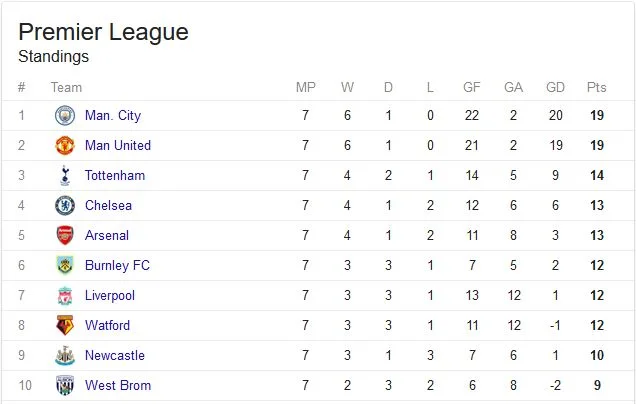Open the Burnley FC team link

coord(117,266)
